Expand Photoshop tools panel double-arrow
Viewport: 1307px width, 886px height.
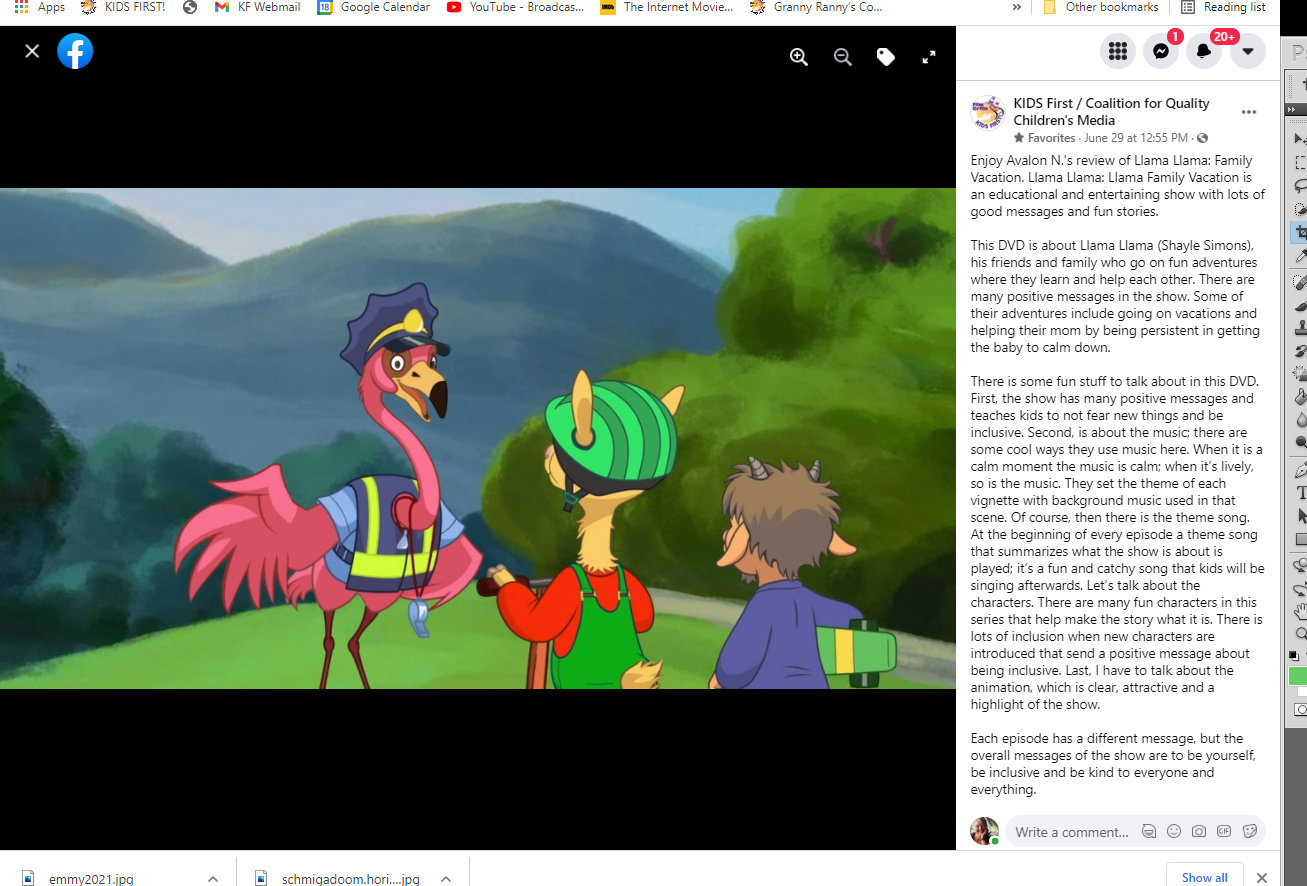(1291, 109)
